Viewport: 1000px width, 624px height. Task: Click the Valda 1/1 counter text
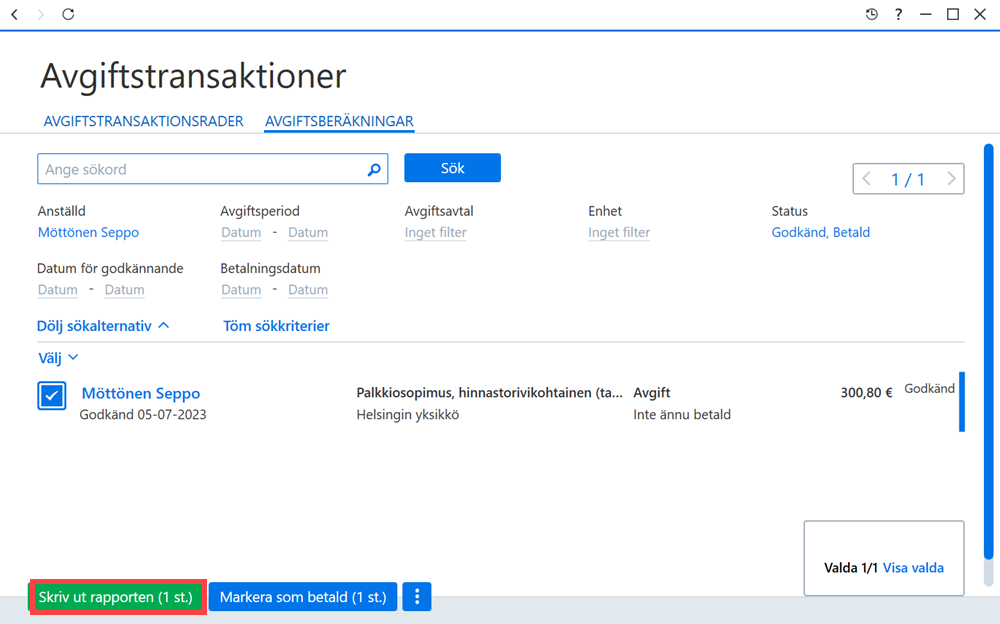pyautogui.click(x=851, y=568)
